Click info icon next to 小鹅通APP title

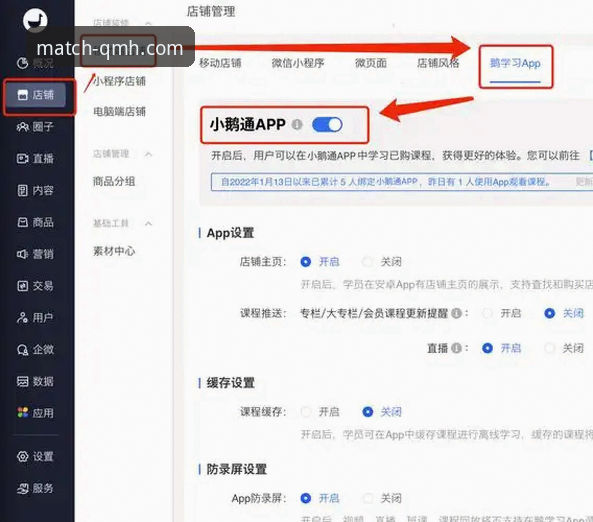[x=297, y=124]
